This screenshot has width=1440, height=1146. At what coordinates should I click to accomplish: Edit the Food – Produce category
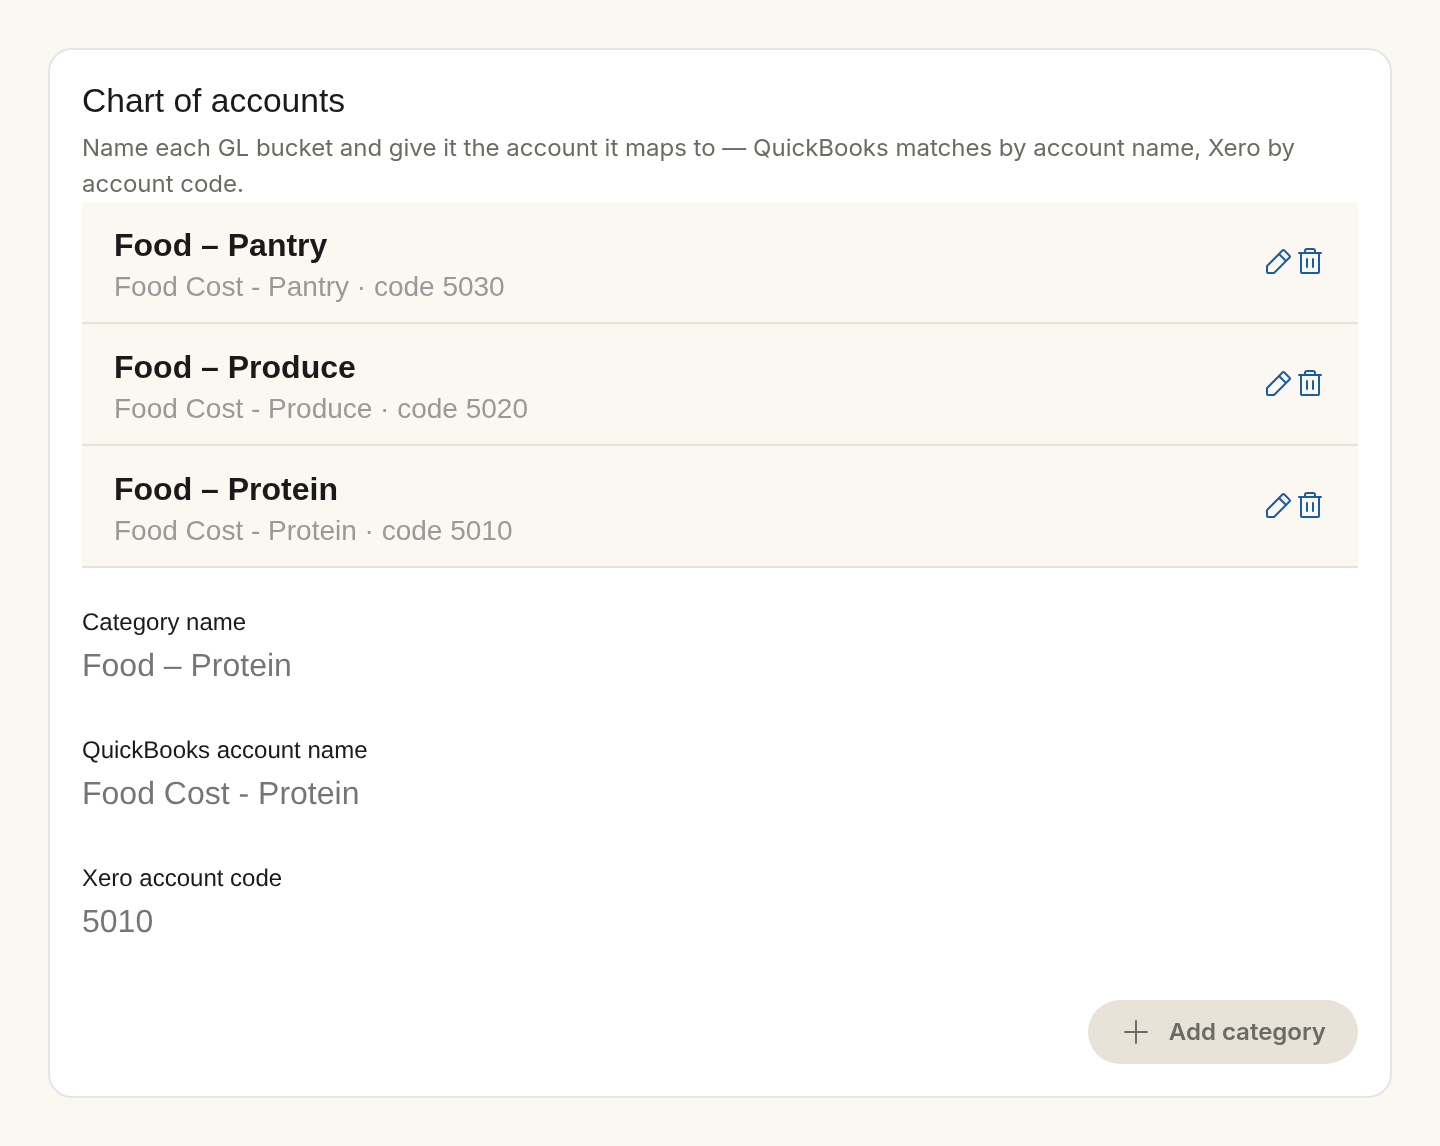[x=1278, y=384]
